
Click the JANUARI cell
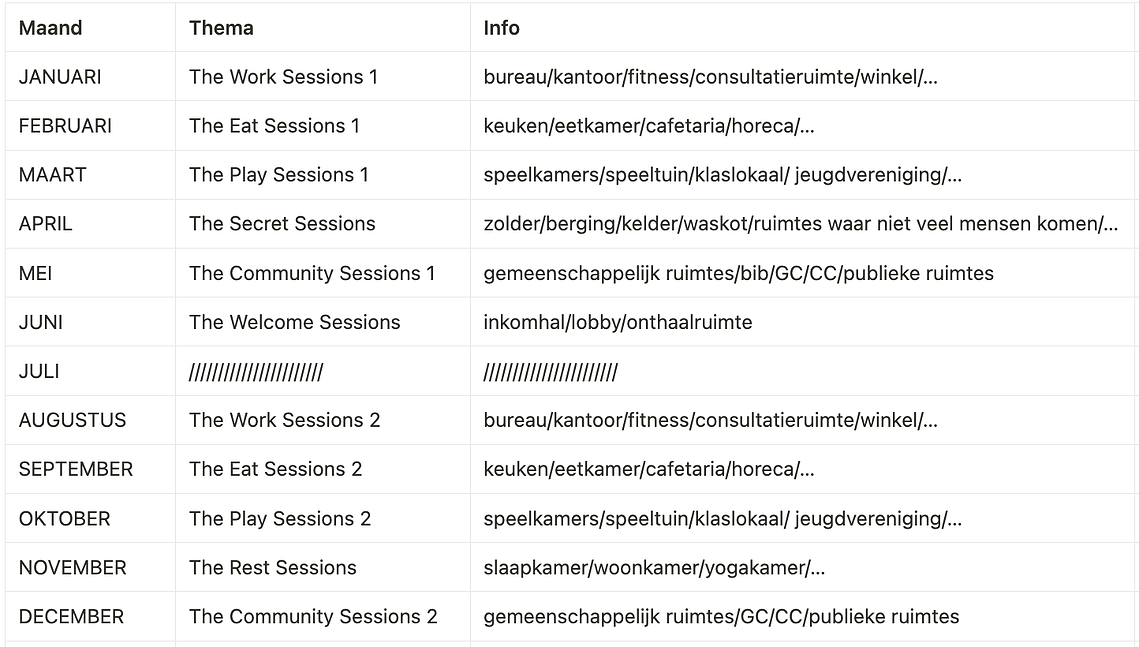(90, 76)
